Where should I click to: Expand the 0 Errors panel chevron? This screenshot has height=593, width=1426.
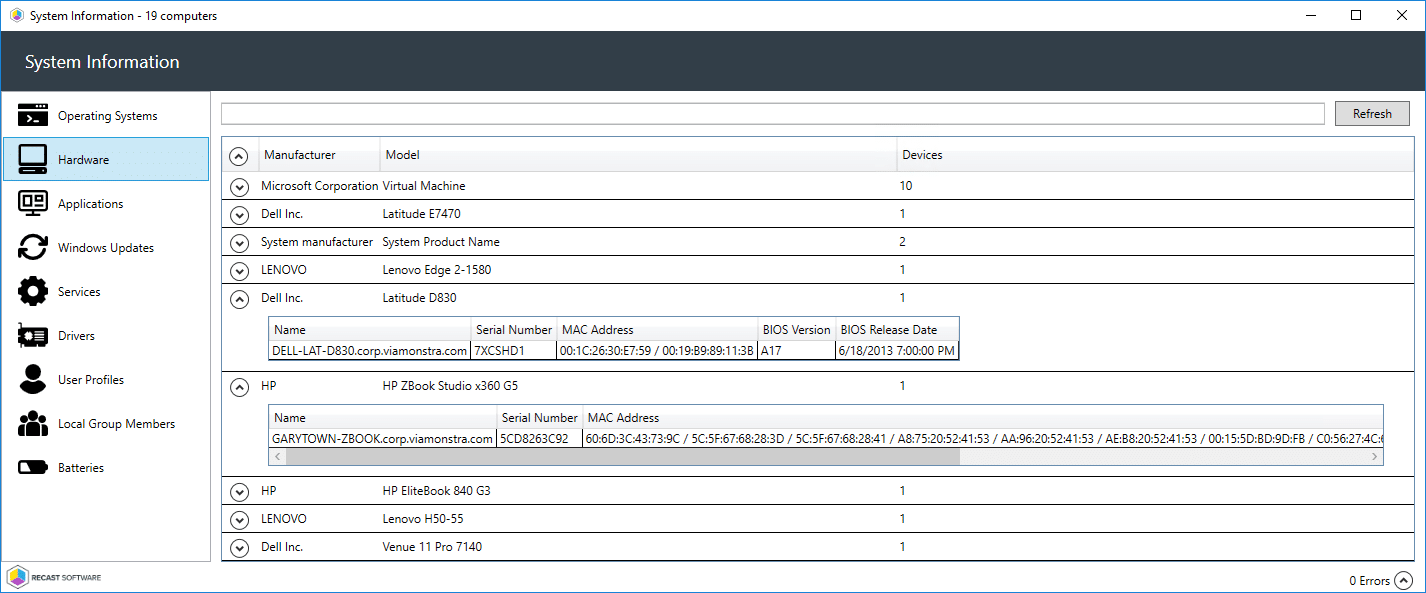point(1404,580)
